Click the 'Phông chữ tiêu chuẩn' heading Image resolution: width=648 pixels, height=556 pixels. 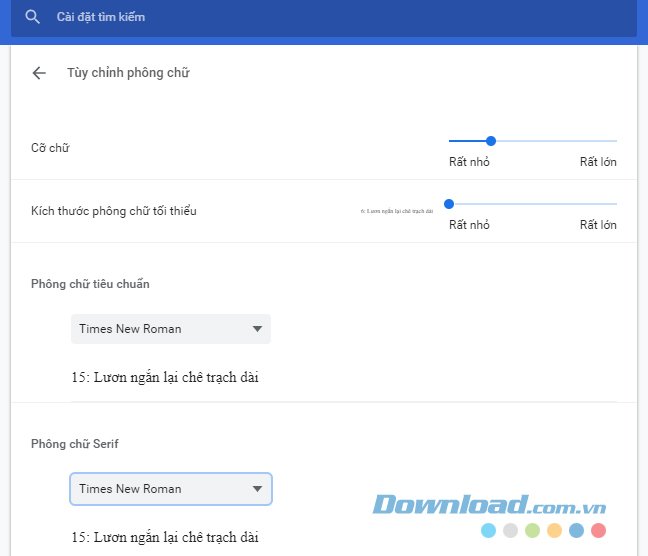(x=90, y=284)
